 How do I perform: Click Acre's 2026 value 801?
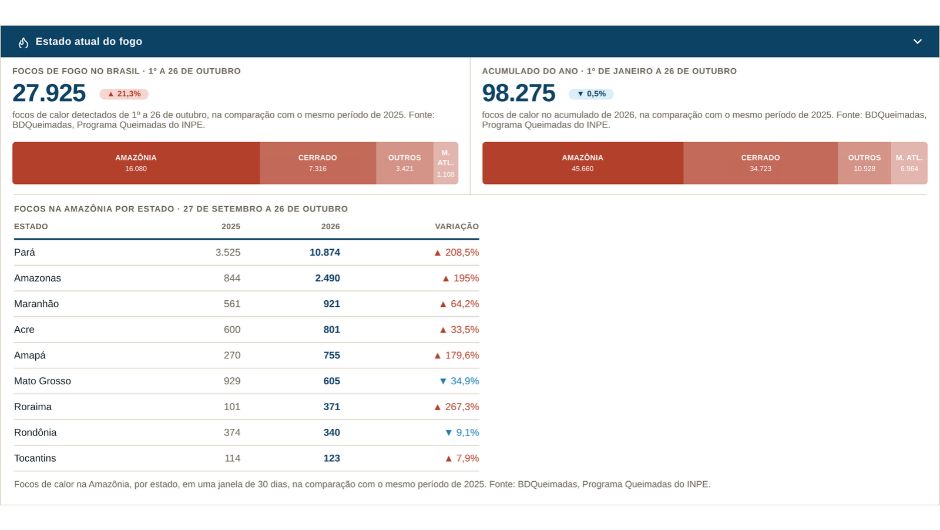[332, 330]
